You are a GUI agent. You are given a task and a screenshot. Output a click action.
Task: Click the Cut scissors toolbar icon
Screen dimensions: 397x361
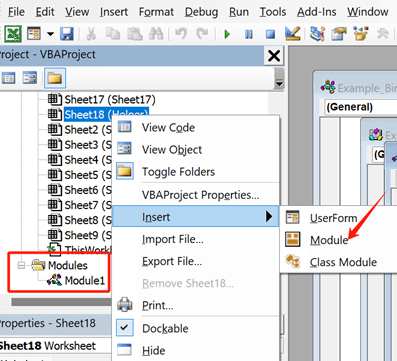click(91, 34)
